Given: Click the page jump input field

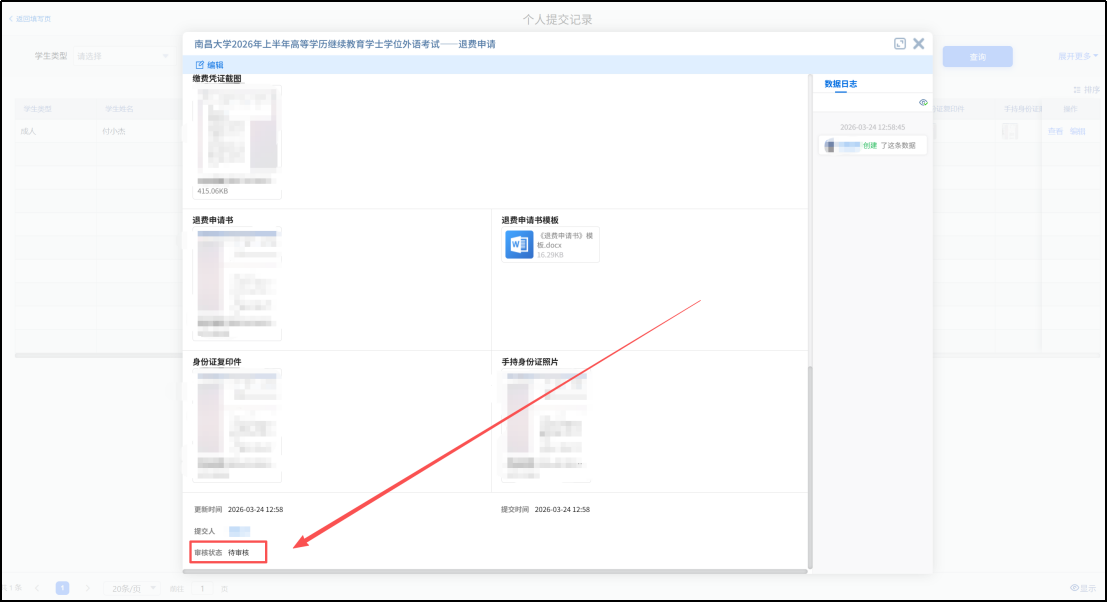Looking at the screenshot, I should tap(202, 588).
